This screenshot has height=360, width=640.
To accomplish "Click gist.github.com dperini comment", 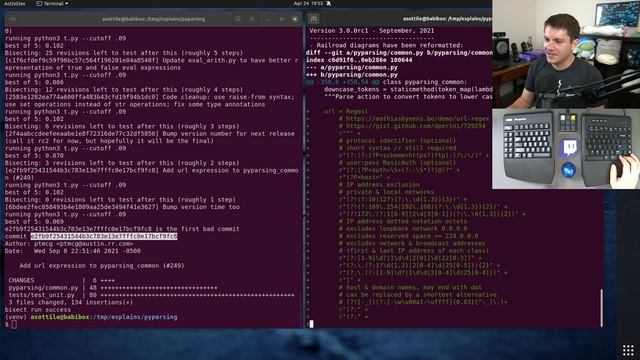I will pos(412,126).
